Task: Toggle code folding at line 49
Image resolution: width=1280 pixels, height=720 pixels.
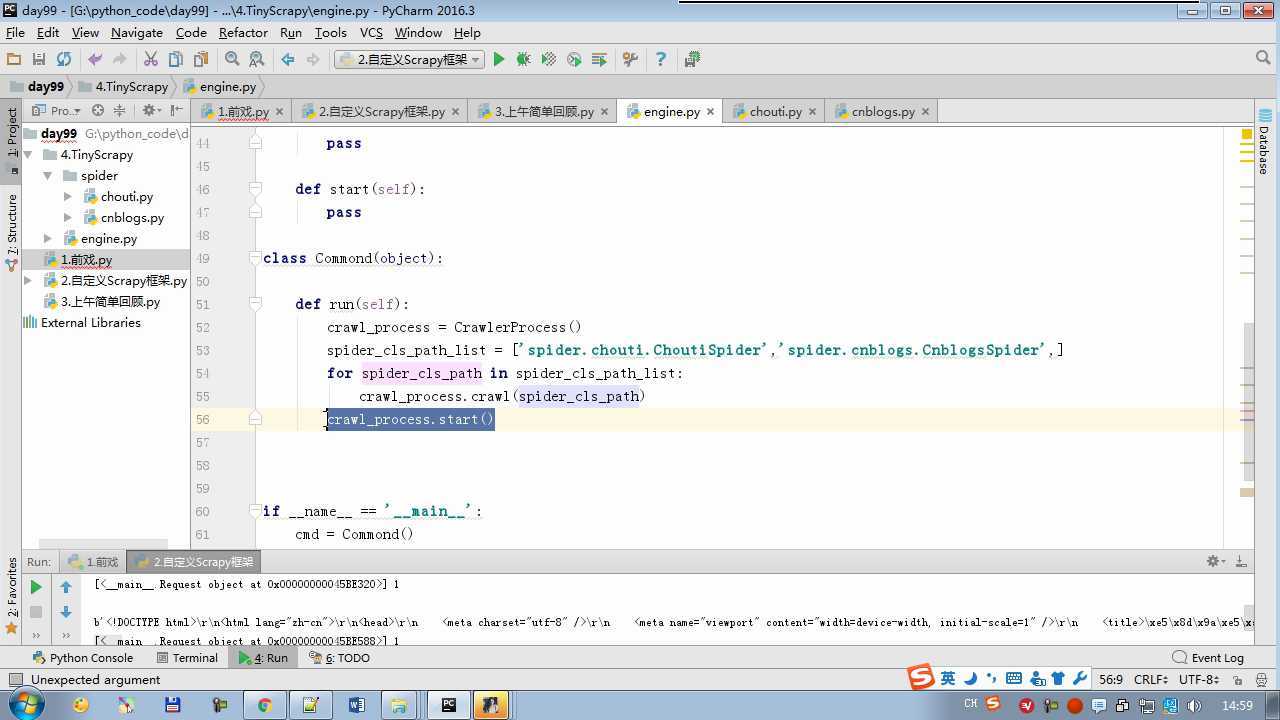Action: [x=255, y=258]
